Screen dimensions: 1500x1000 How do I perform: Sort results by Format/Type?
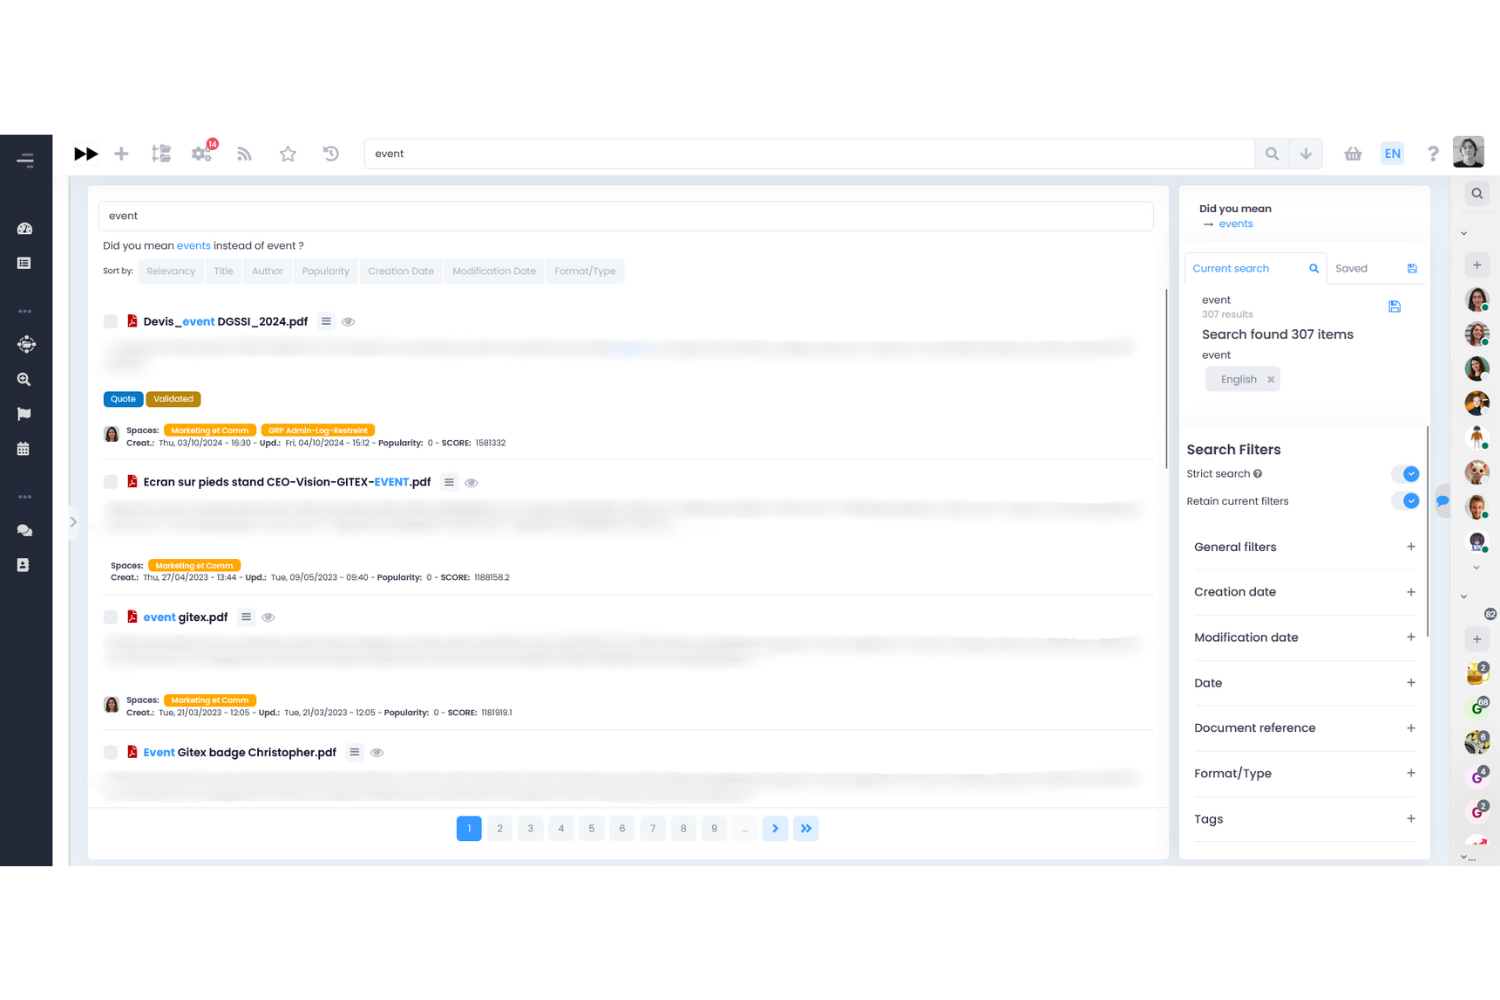click(585, 271)
